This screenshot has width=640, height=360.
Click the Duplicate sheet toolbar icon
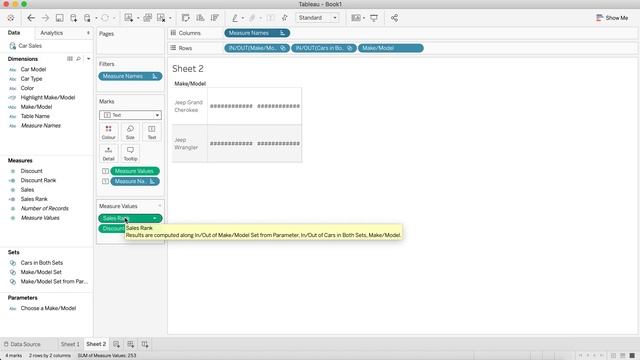pyautogui.click(x=147, y=18)
